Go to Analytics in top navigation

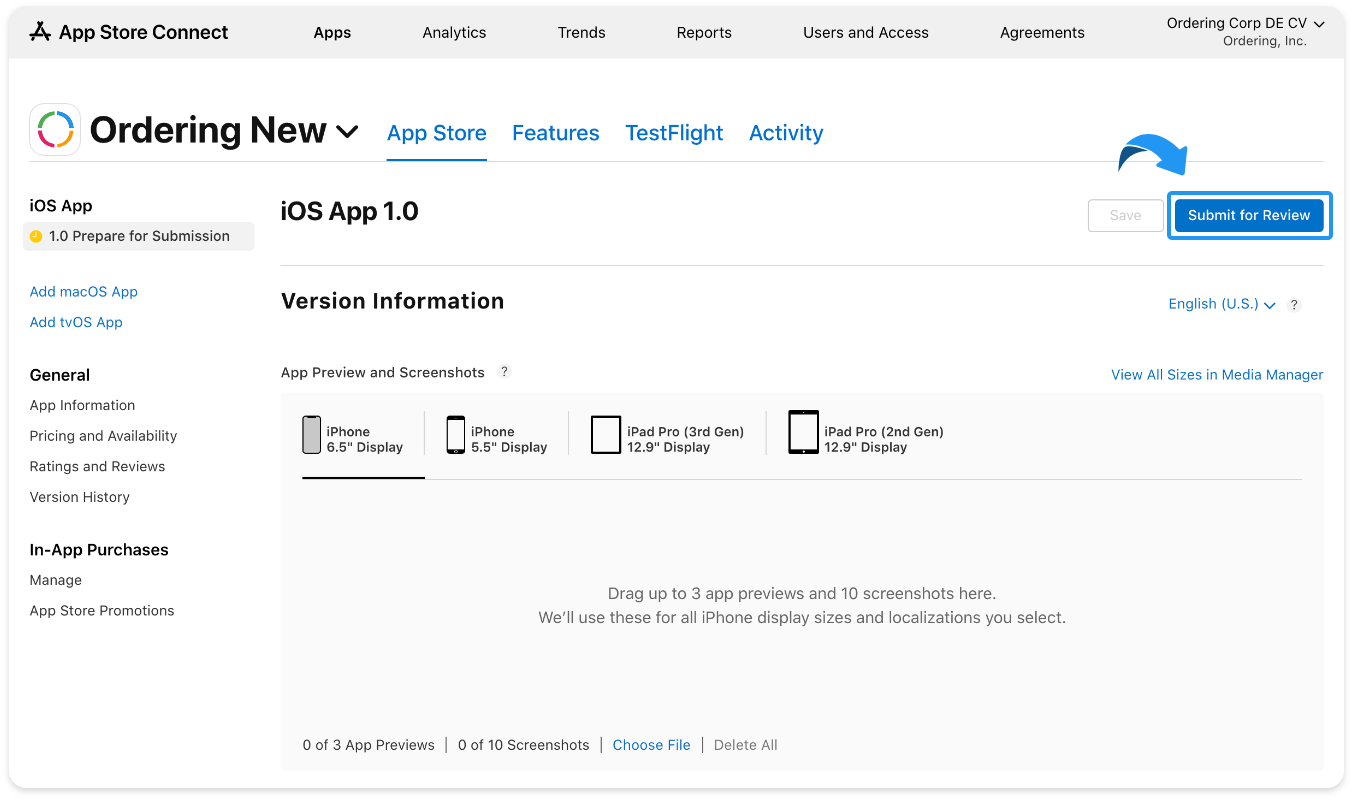click(454, 33)
